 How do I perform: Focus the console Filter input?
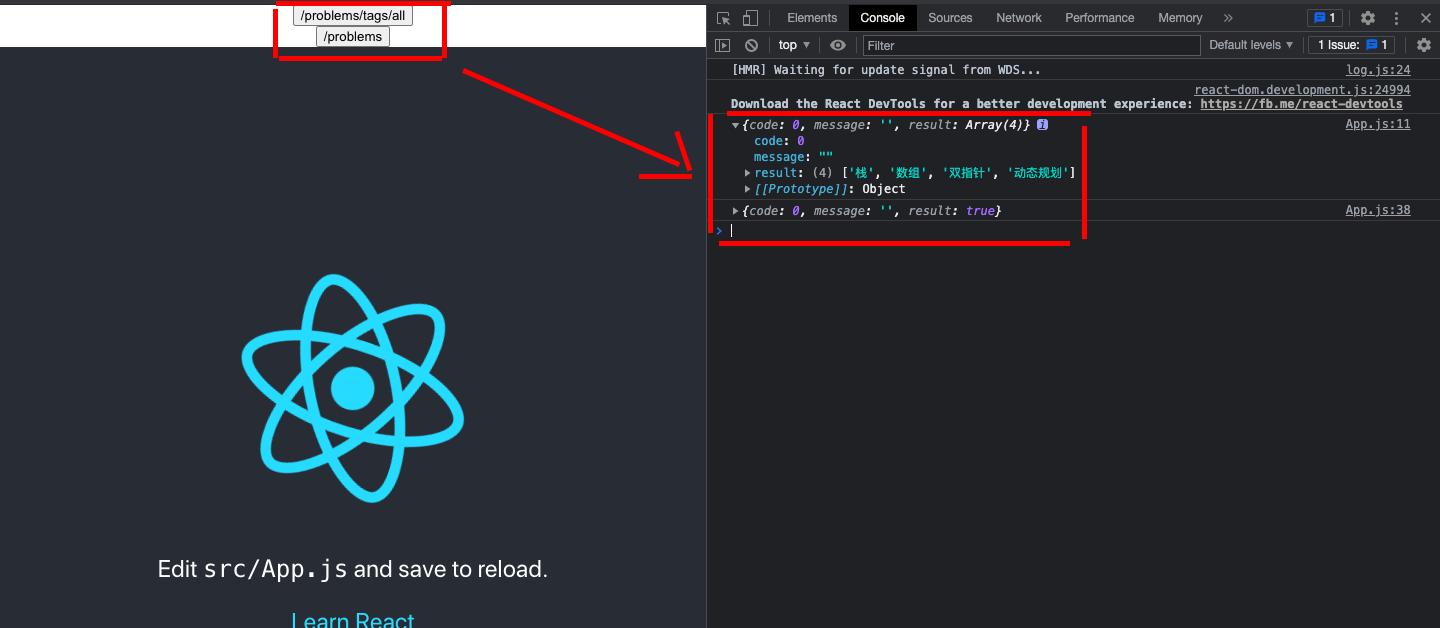click(x=1031, y=45)
